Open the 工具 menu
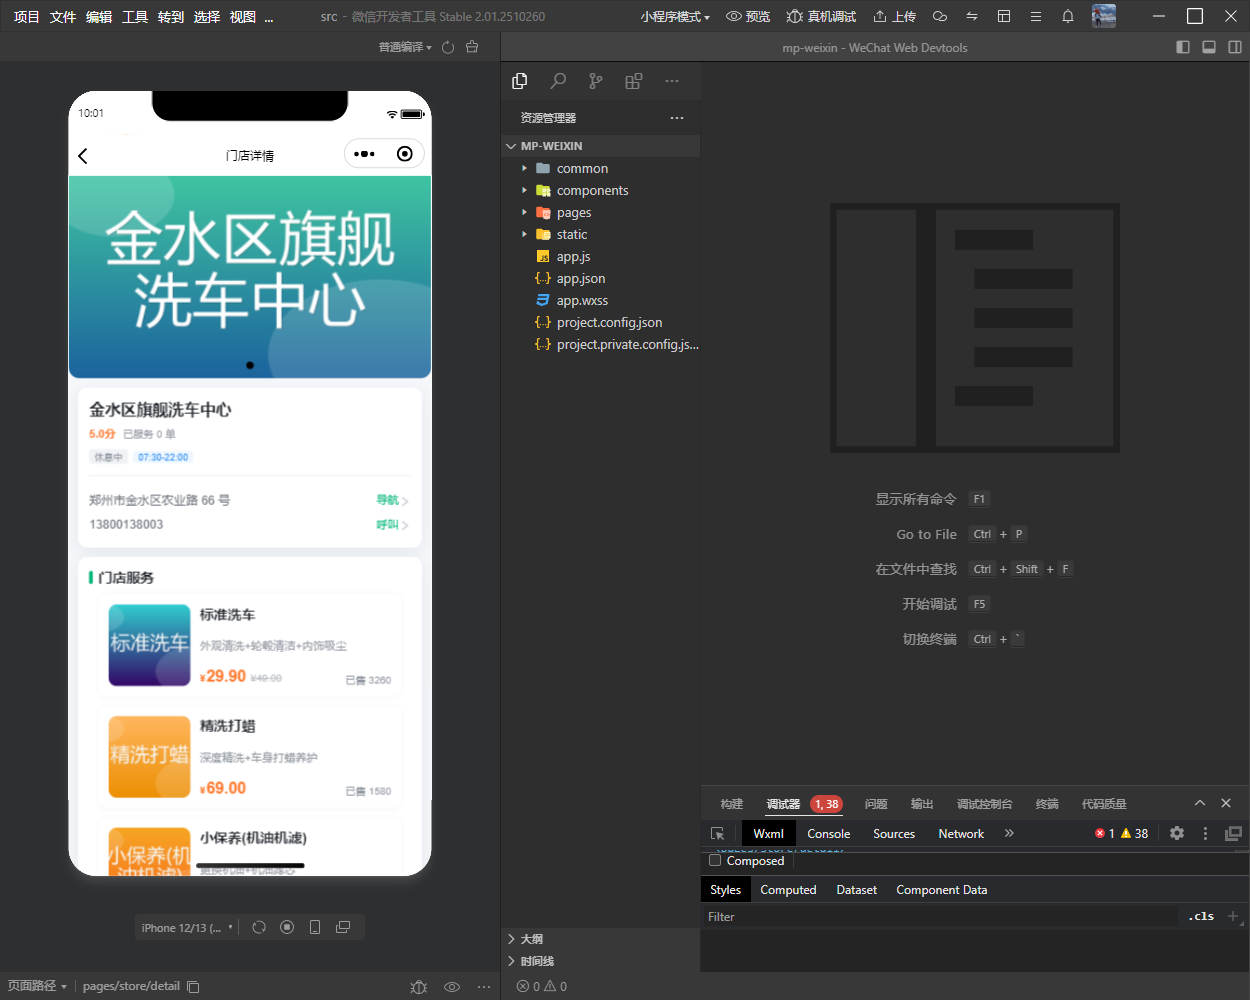1250x1000 pixels. pyautogui.click(x=135, y=17)
